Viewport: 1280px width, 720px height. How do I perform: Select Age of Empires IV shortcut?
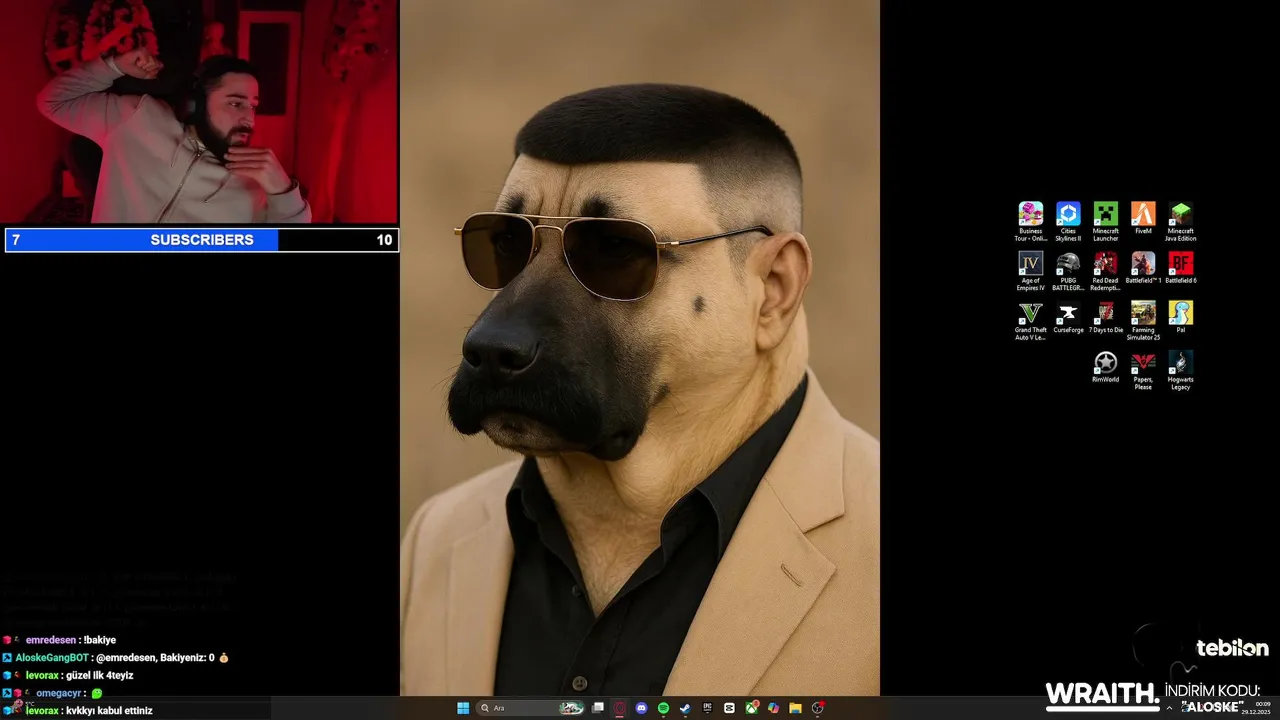pos(1030,271)
